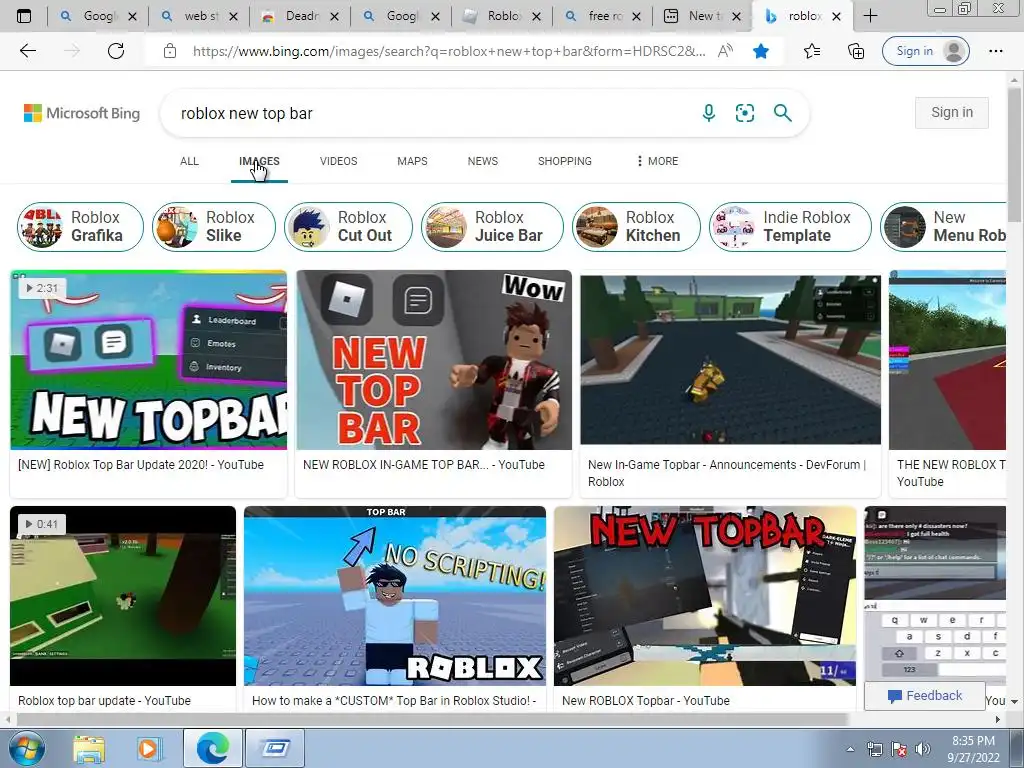Click the blue favorites star icon
The image size is (1024, 768).
click(x=761, y=51)
